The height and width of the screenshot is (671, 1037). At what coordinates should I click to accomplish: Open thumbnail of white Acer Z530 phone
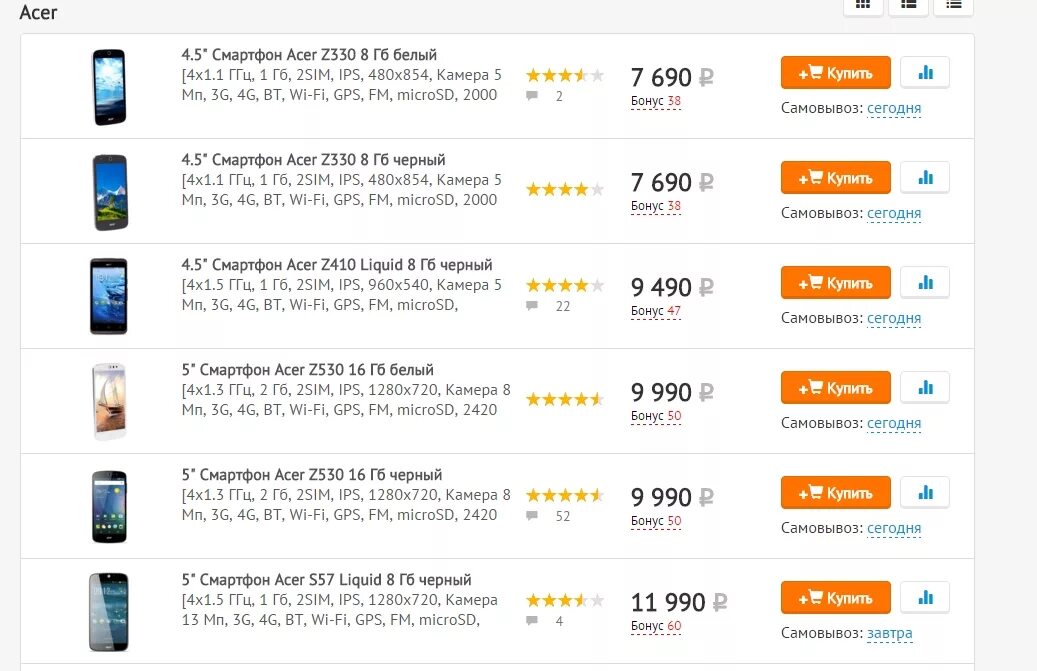click(x=109, y=401)
